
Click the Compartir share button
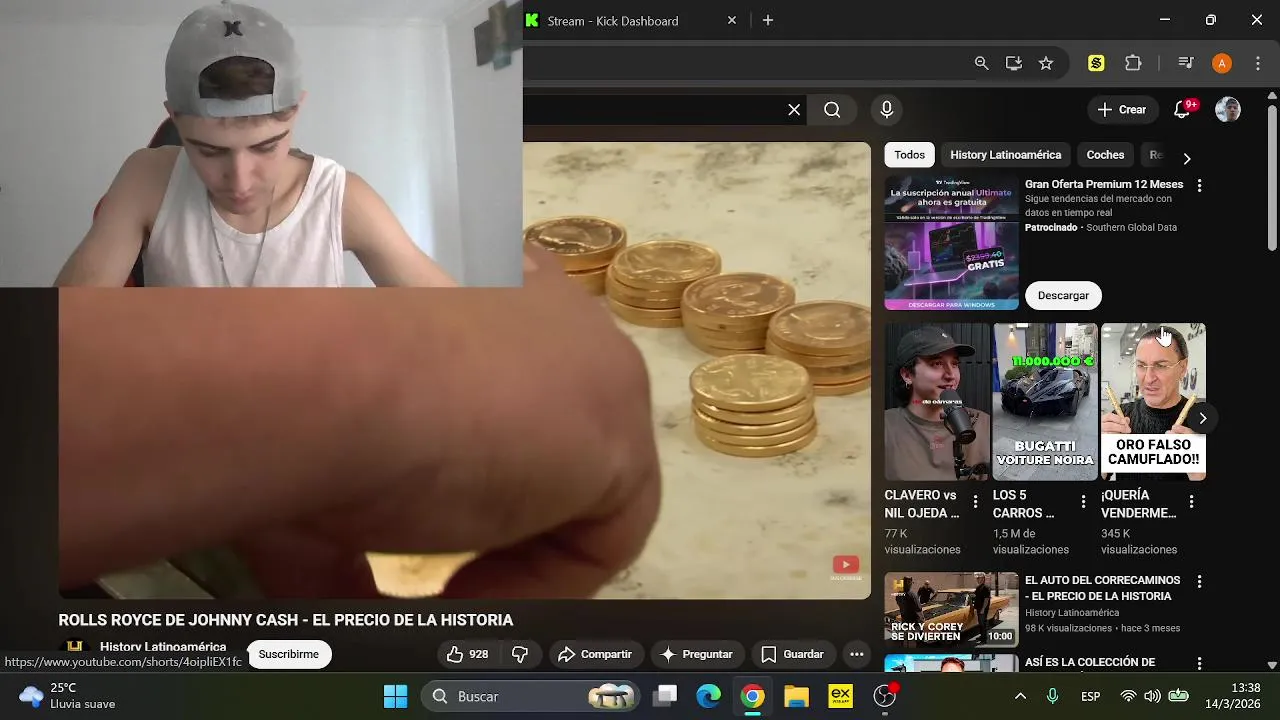(x=595, y=654)
